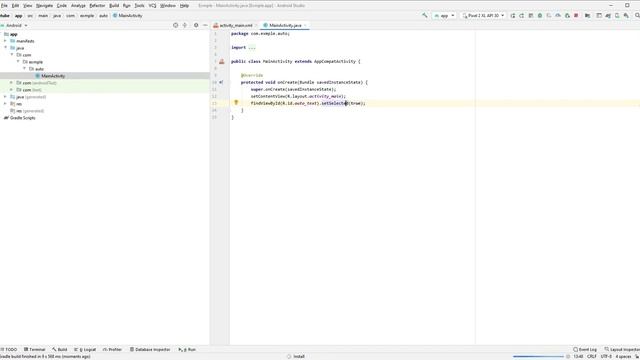
Task: Open the Database Inspector tool window
Action: pyautogui.click(x=150, y=350)
